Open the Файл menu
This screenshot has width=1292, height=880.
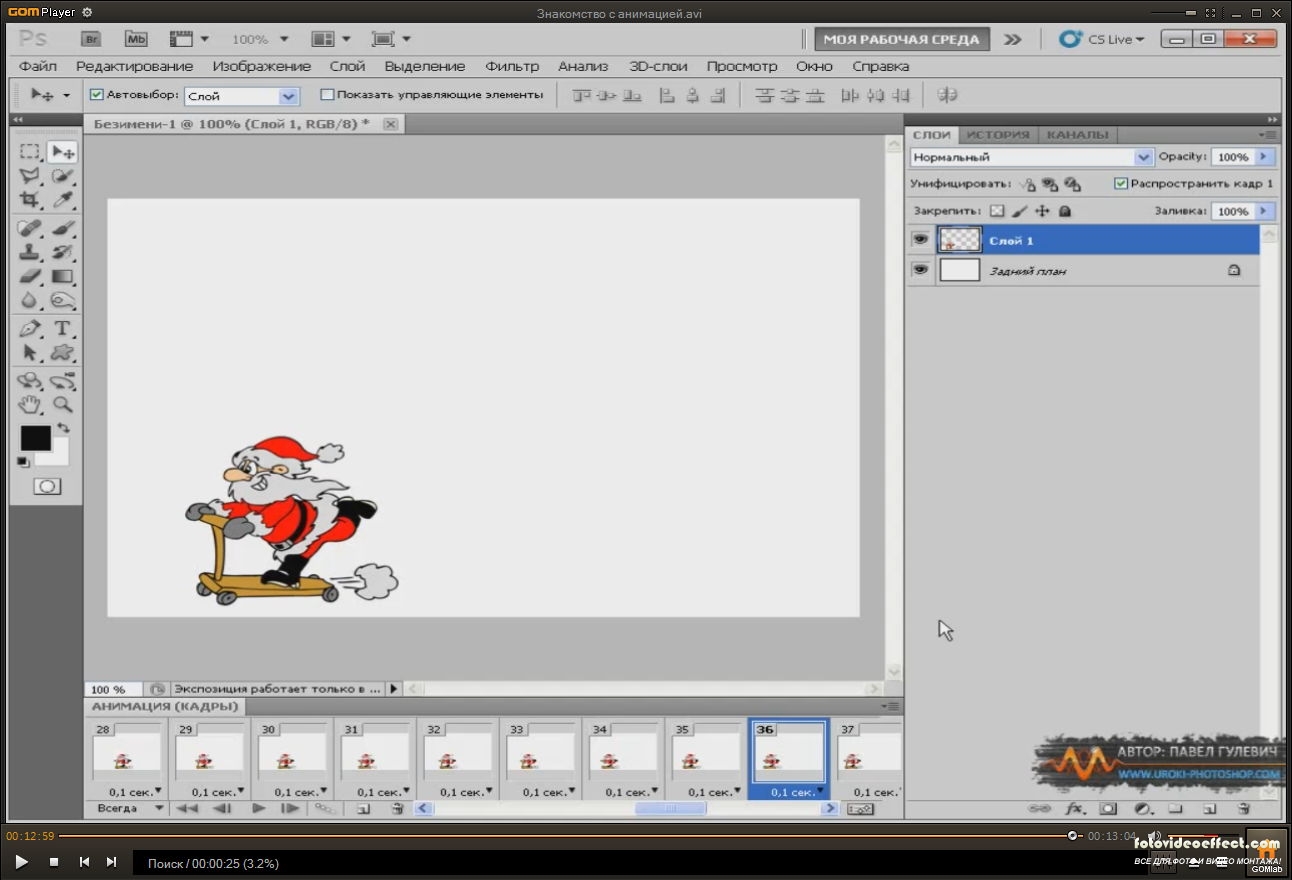(x=38, y=66)
